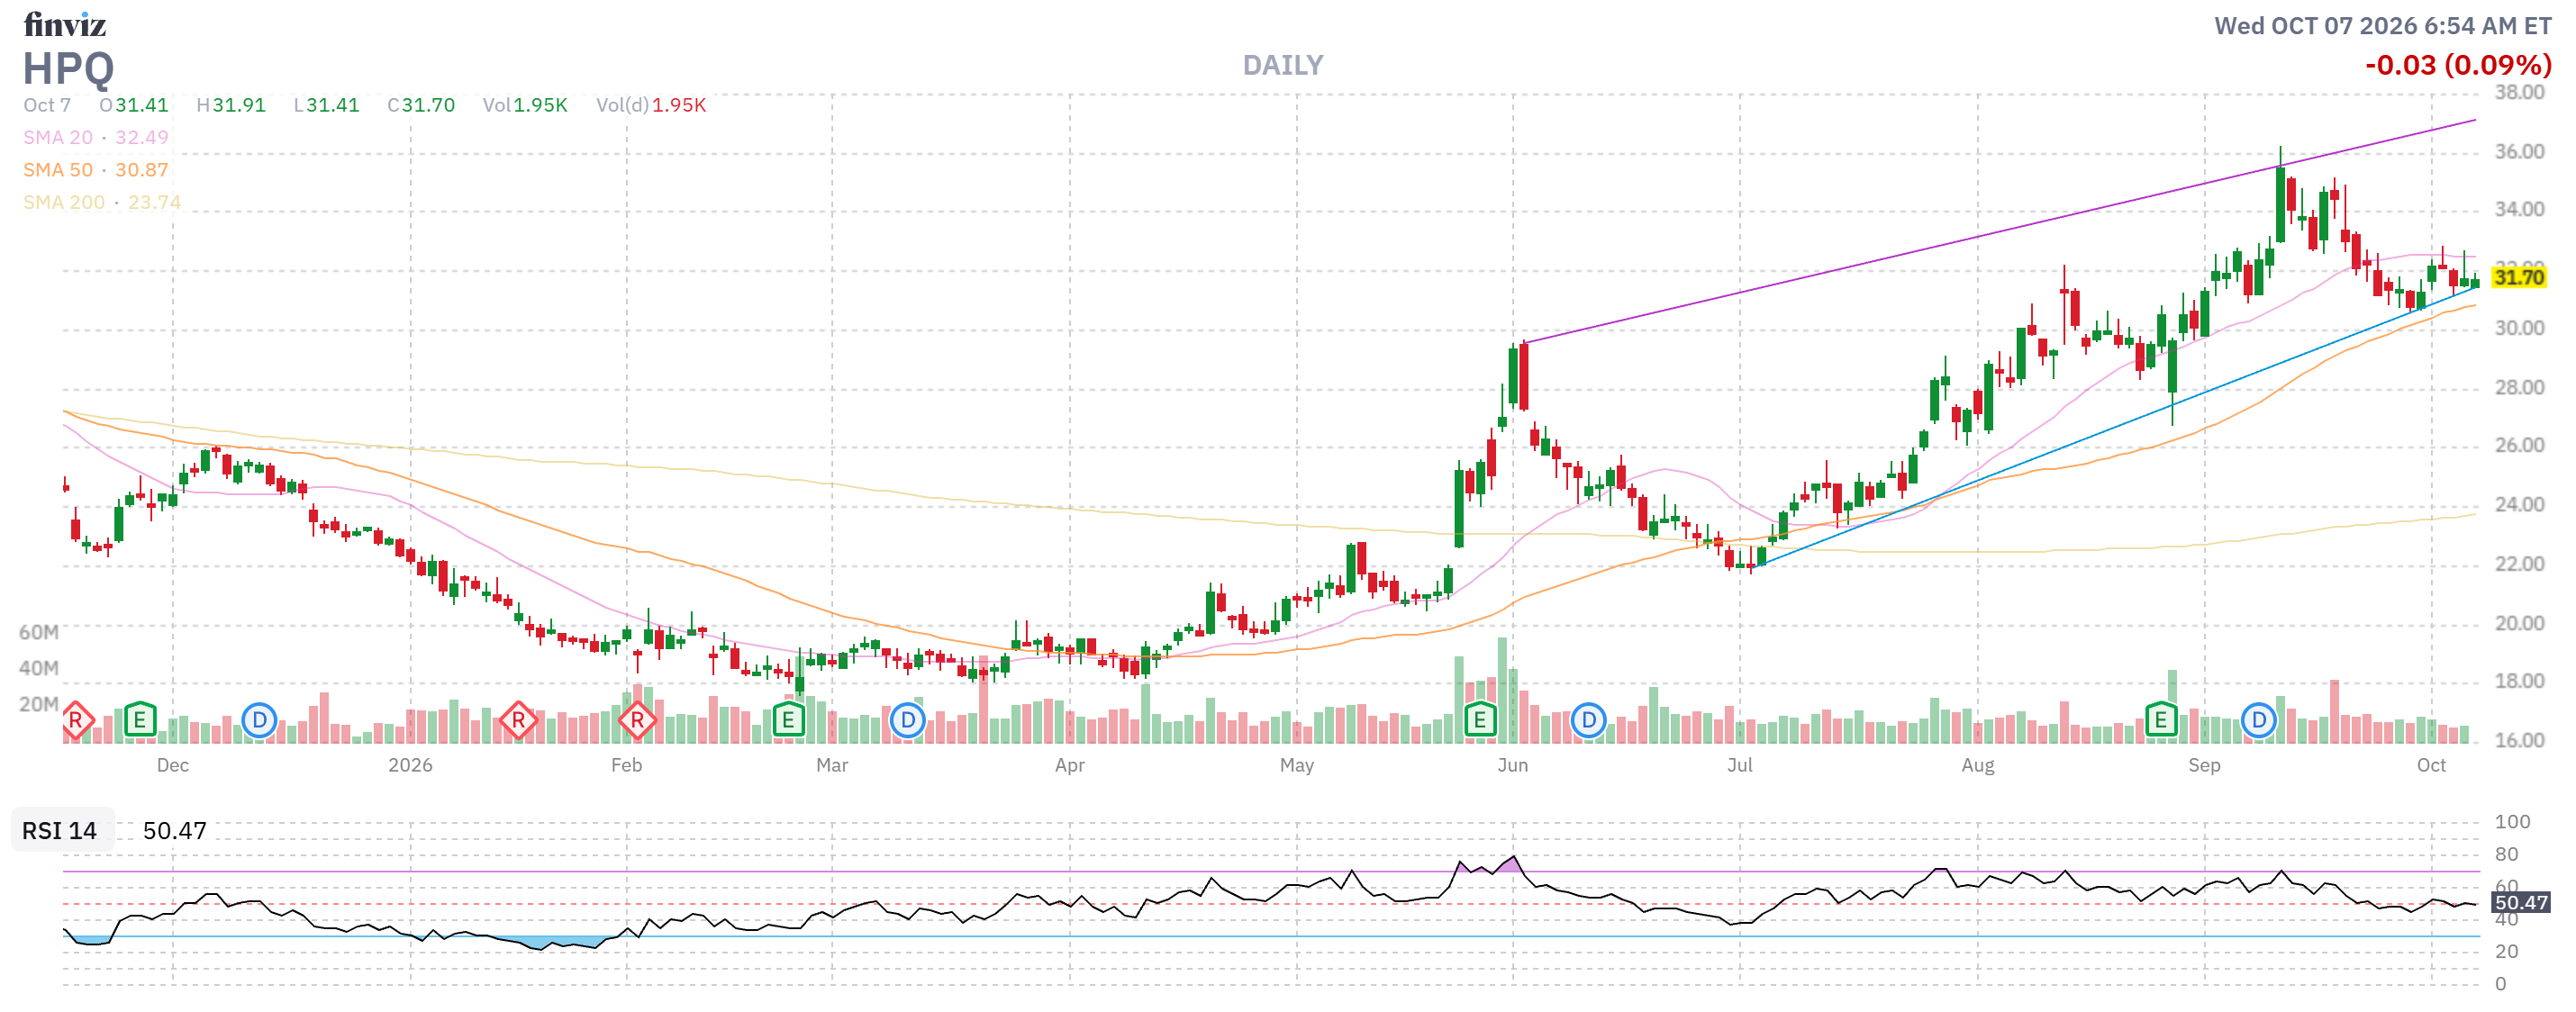Click the open value O 31.41
The height and width of the screenshot is (1012, 2576).
[134, 105]
